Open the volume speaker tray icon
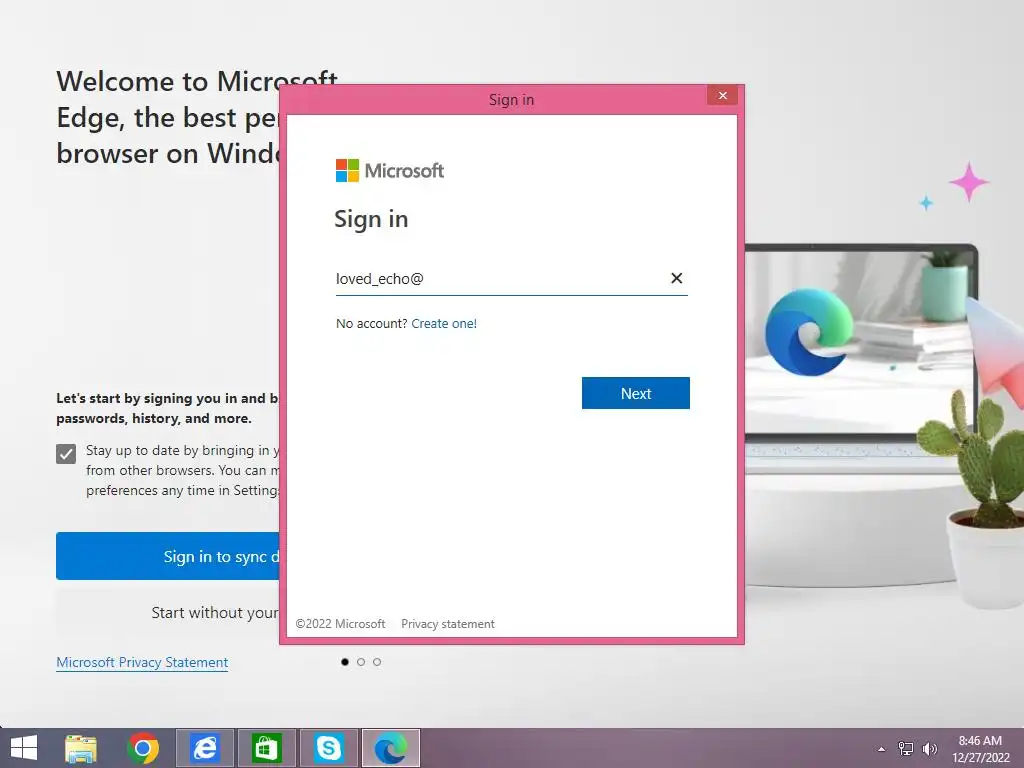The width and height of the screenshot is (1024, 768). tap(929, 748)
